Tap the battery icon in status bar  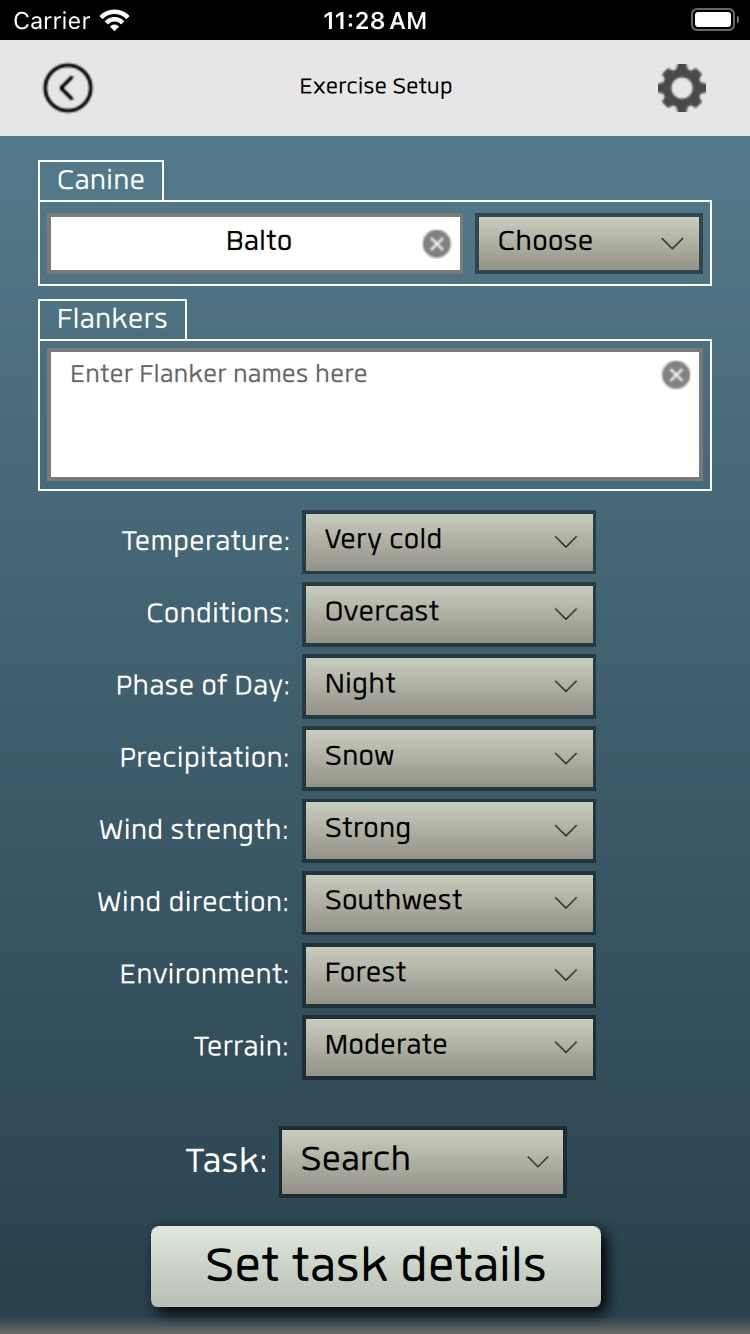tap(714, 20)
